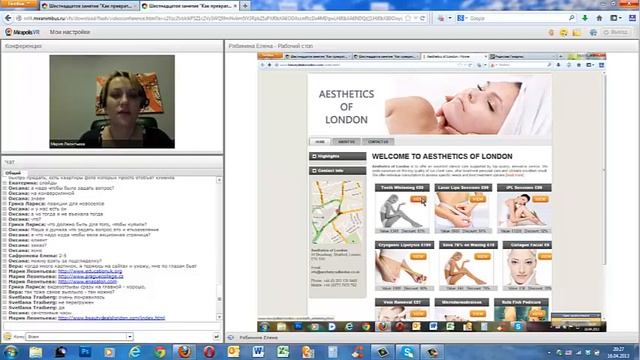Click the folder icon in the conference toolbar
Screen dimensions: 640x360
pyautogui.click(x=577, y=32)
